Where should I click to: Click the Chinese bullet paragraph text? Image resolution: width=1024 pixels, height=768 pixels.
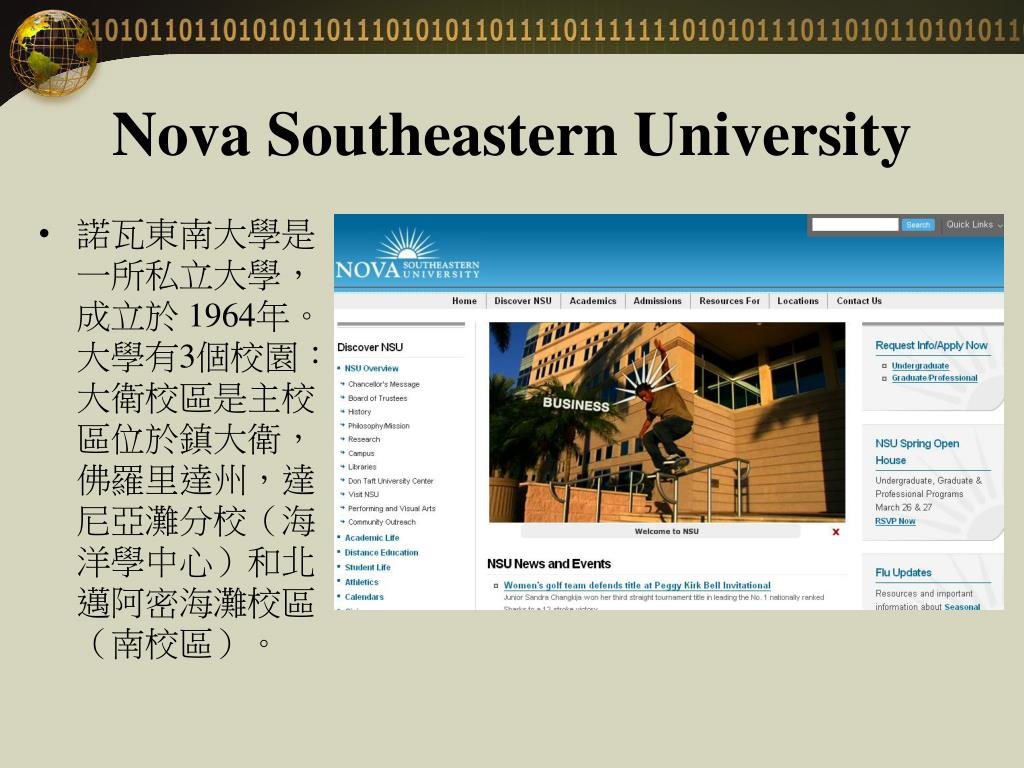(x=197, y=439)
